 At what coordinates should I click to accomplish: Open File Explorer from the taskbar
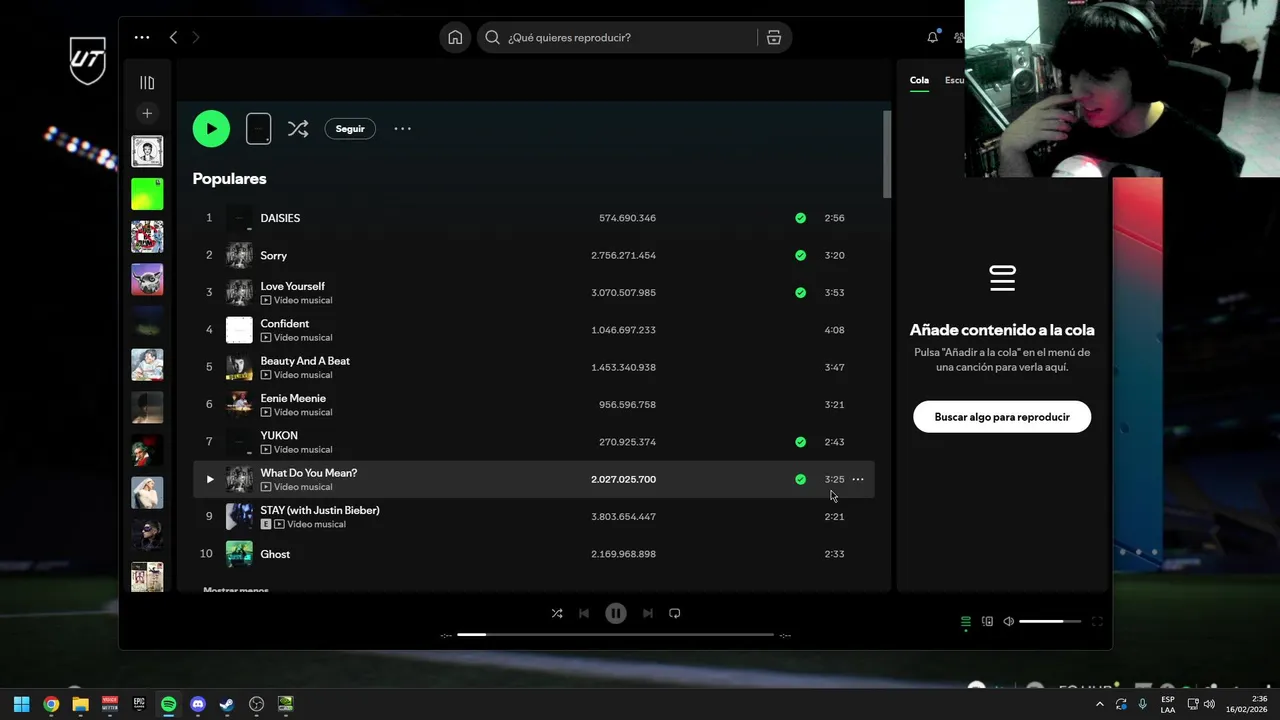80,704
